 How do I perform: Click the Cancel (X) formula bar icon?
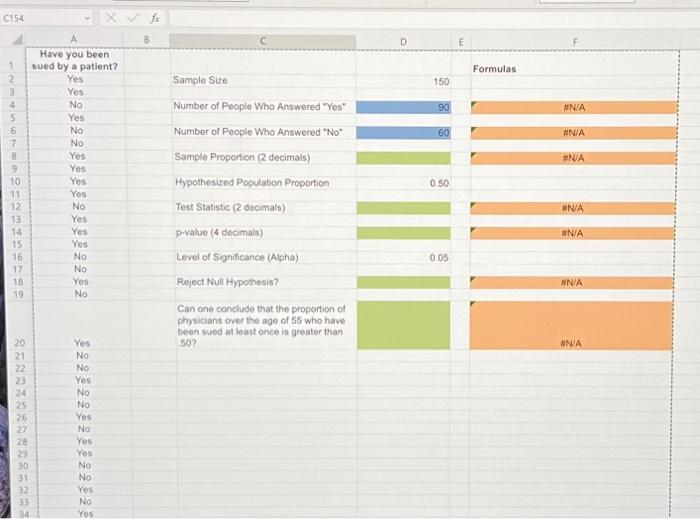[x=111, y=18]
